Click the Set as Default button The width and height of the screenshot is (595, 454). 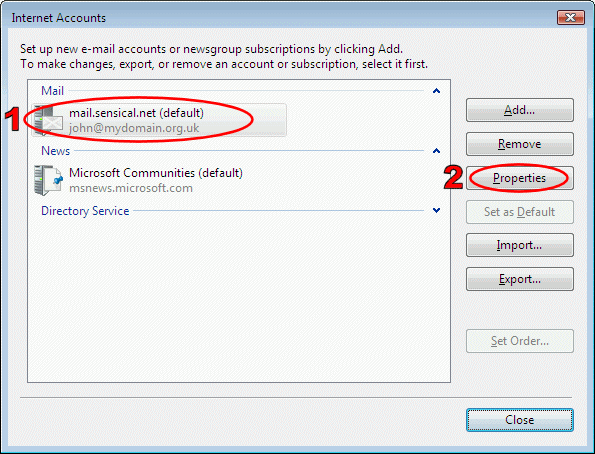[519, 212]
